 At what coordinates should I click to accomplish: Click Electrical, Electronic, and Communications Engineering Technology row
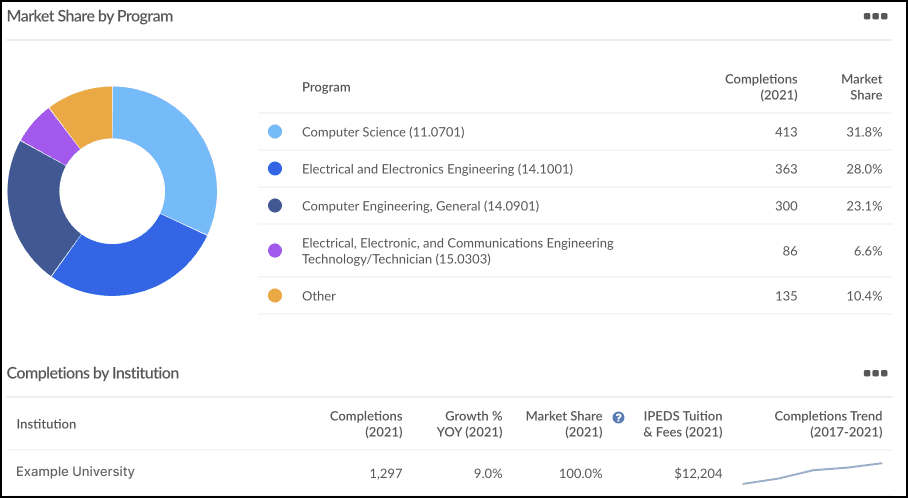click(575, 251)
